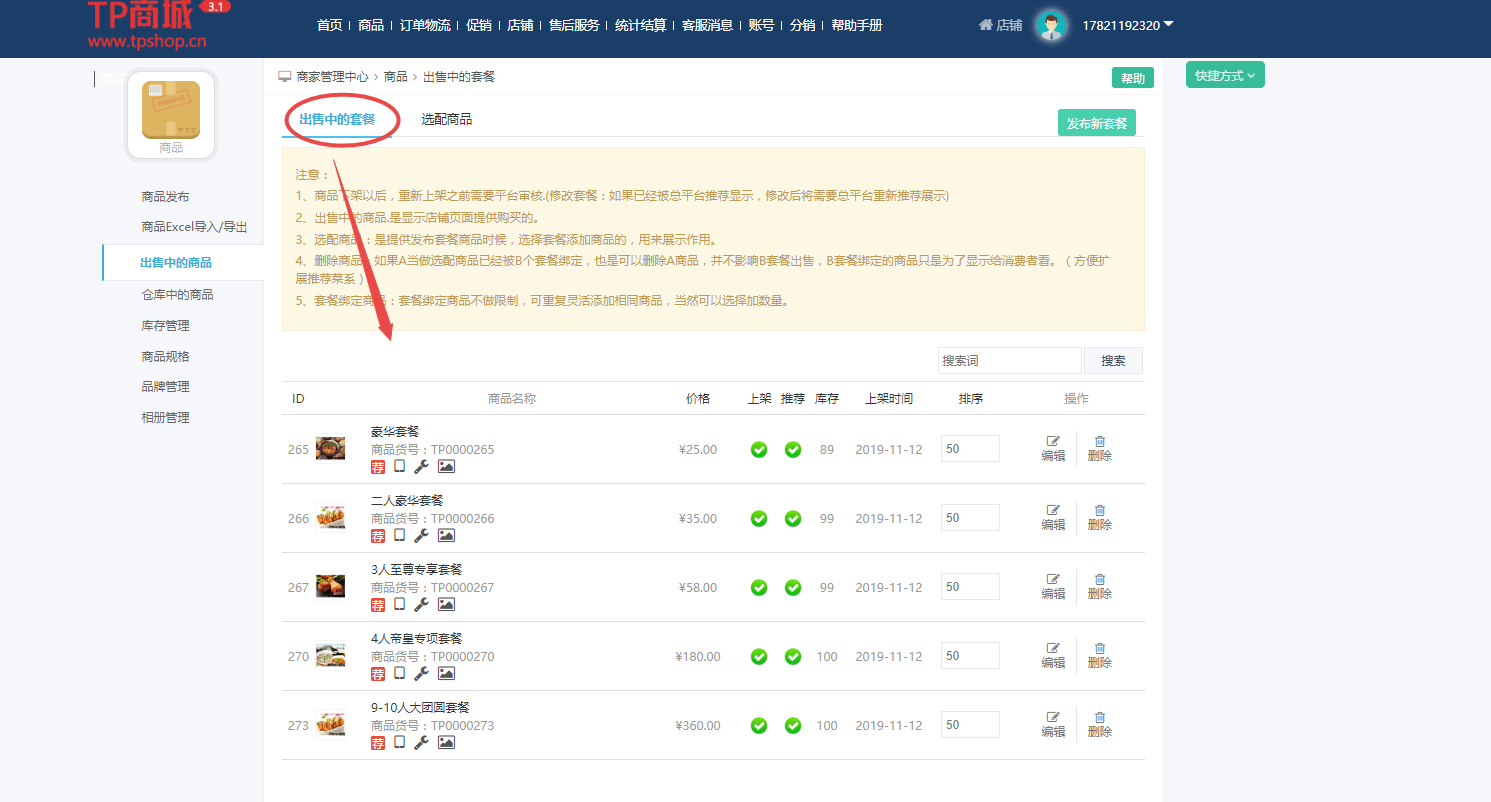
Task: Click the edit icon for 豪华套餐
Action: 1053,441
